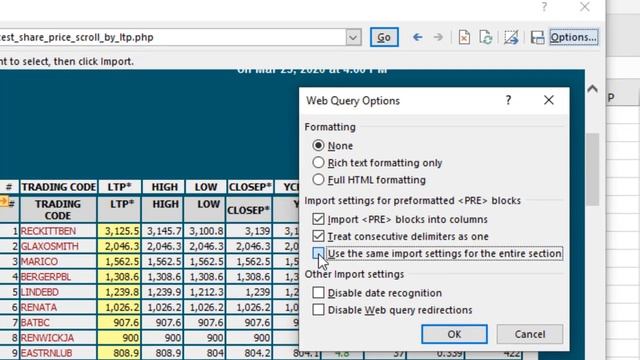Viewport: 640px width, 360px height.
Task: Click the Forward arrow icon
Action: (438, 38)
